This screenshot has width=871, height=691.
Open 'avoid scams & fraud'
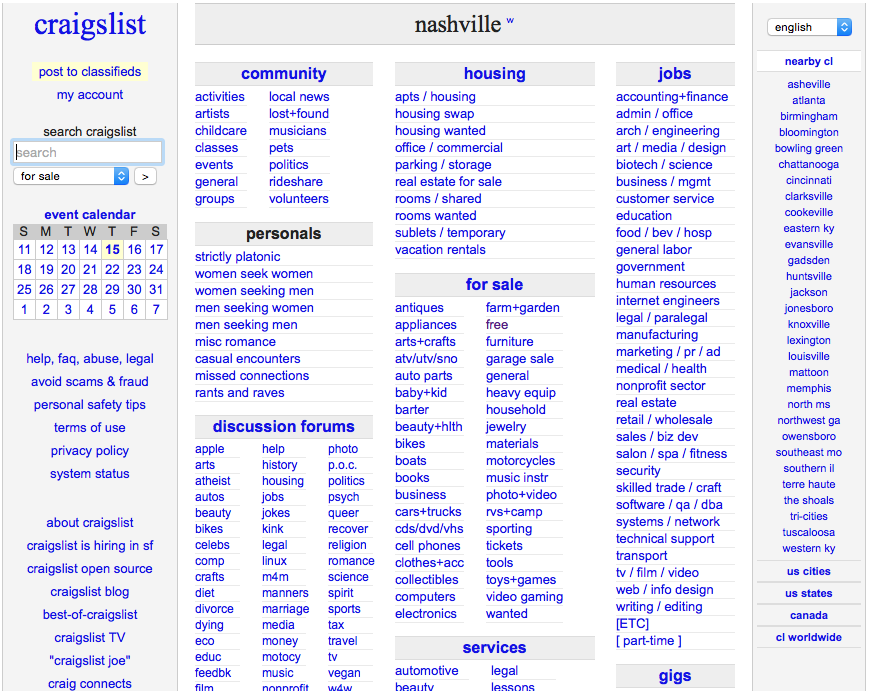point(90,382)
